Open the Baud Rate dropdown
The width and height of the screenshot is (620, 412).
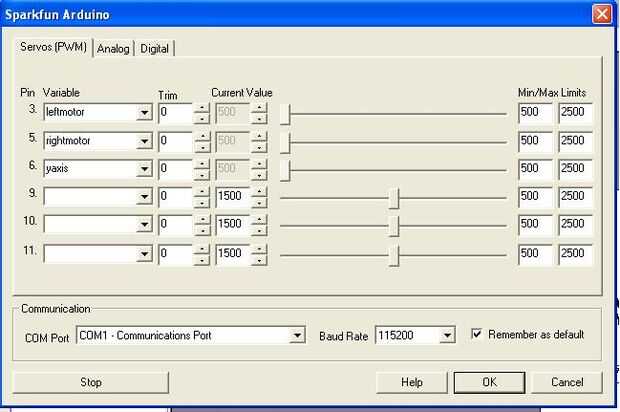(447, 336)
